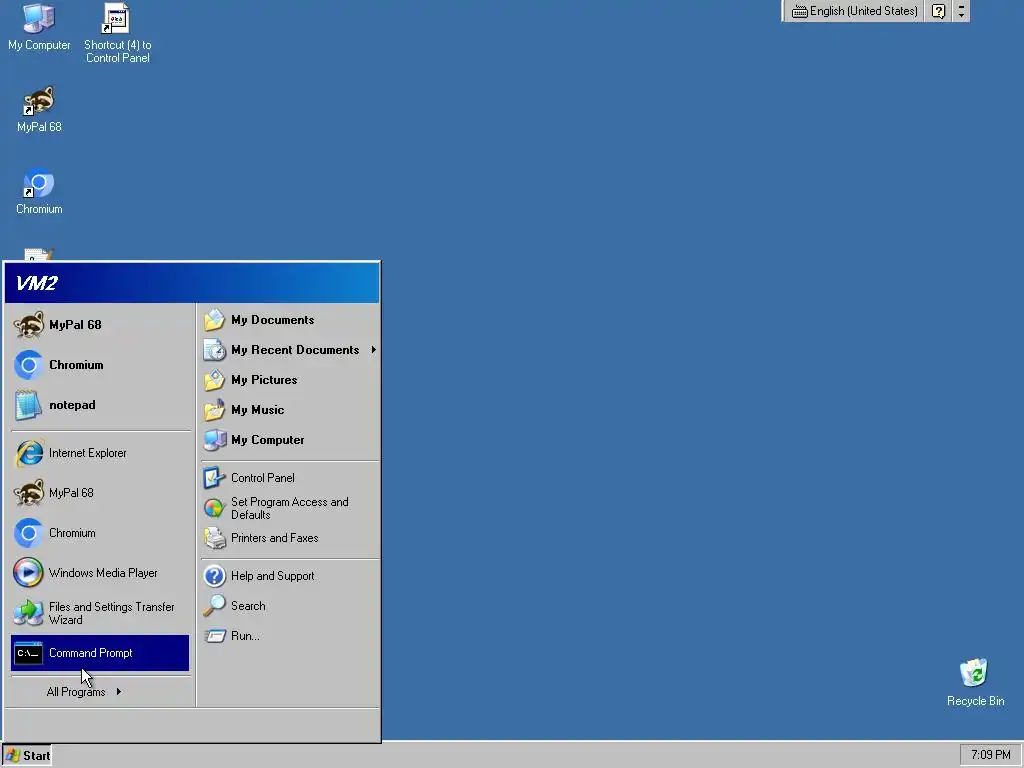Click language bar help question mark
The image size is (1024, 768).
pyautogui.click(x=938, y=11)
